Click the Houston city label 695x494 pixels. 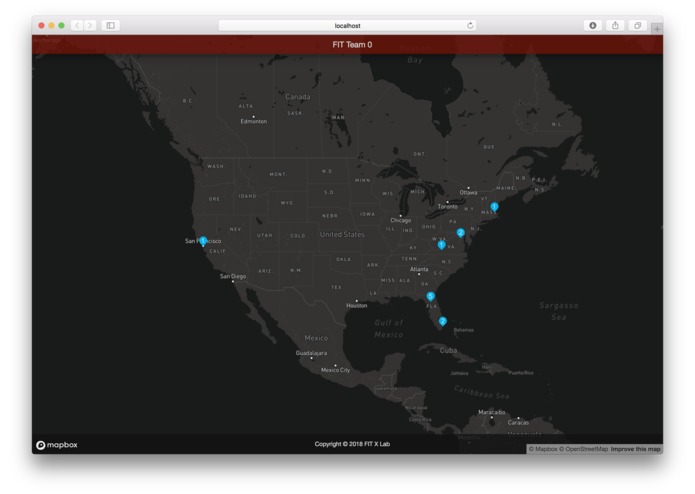coord(357,305)
